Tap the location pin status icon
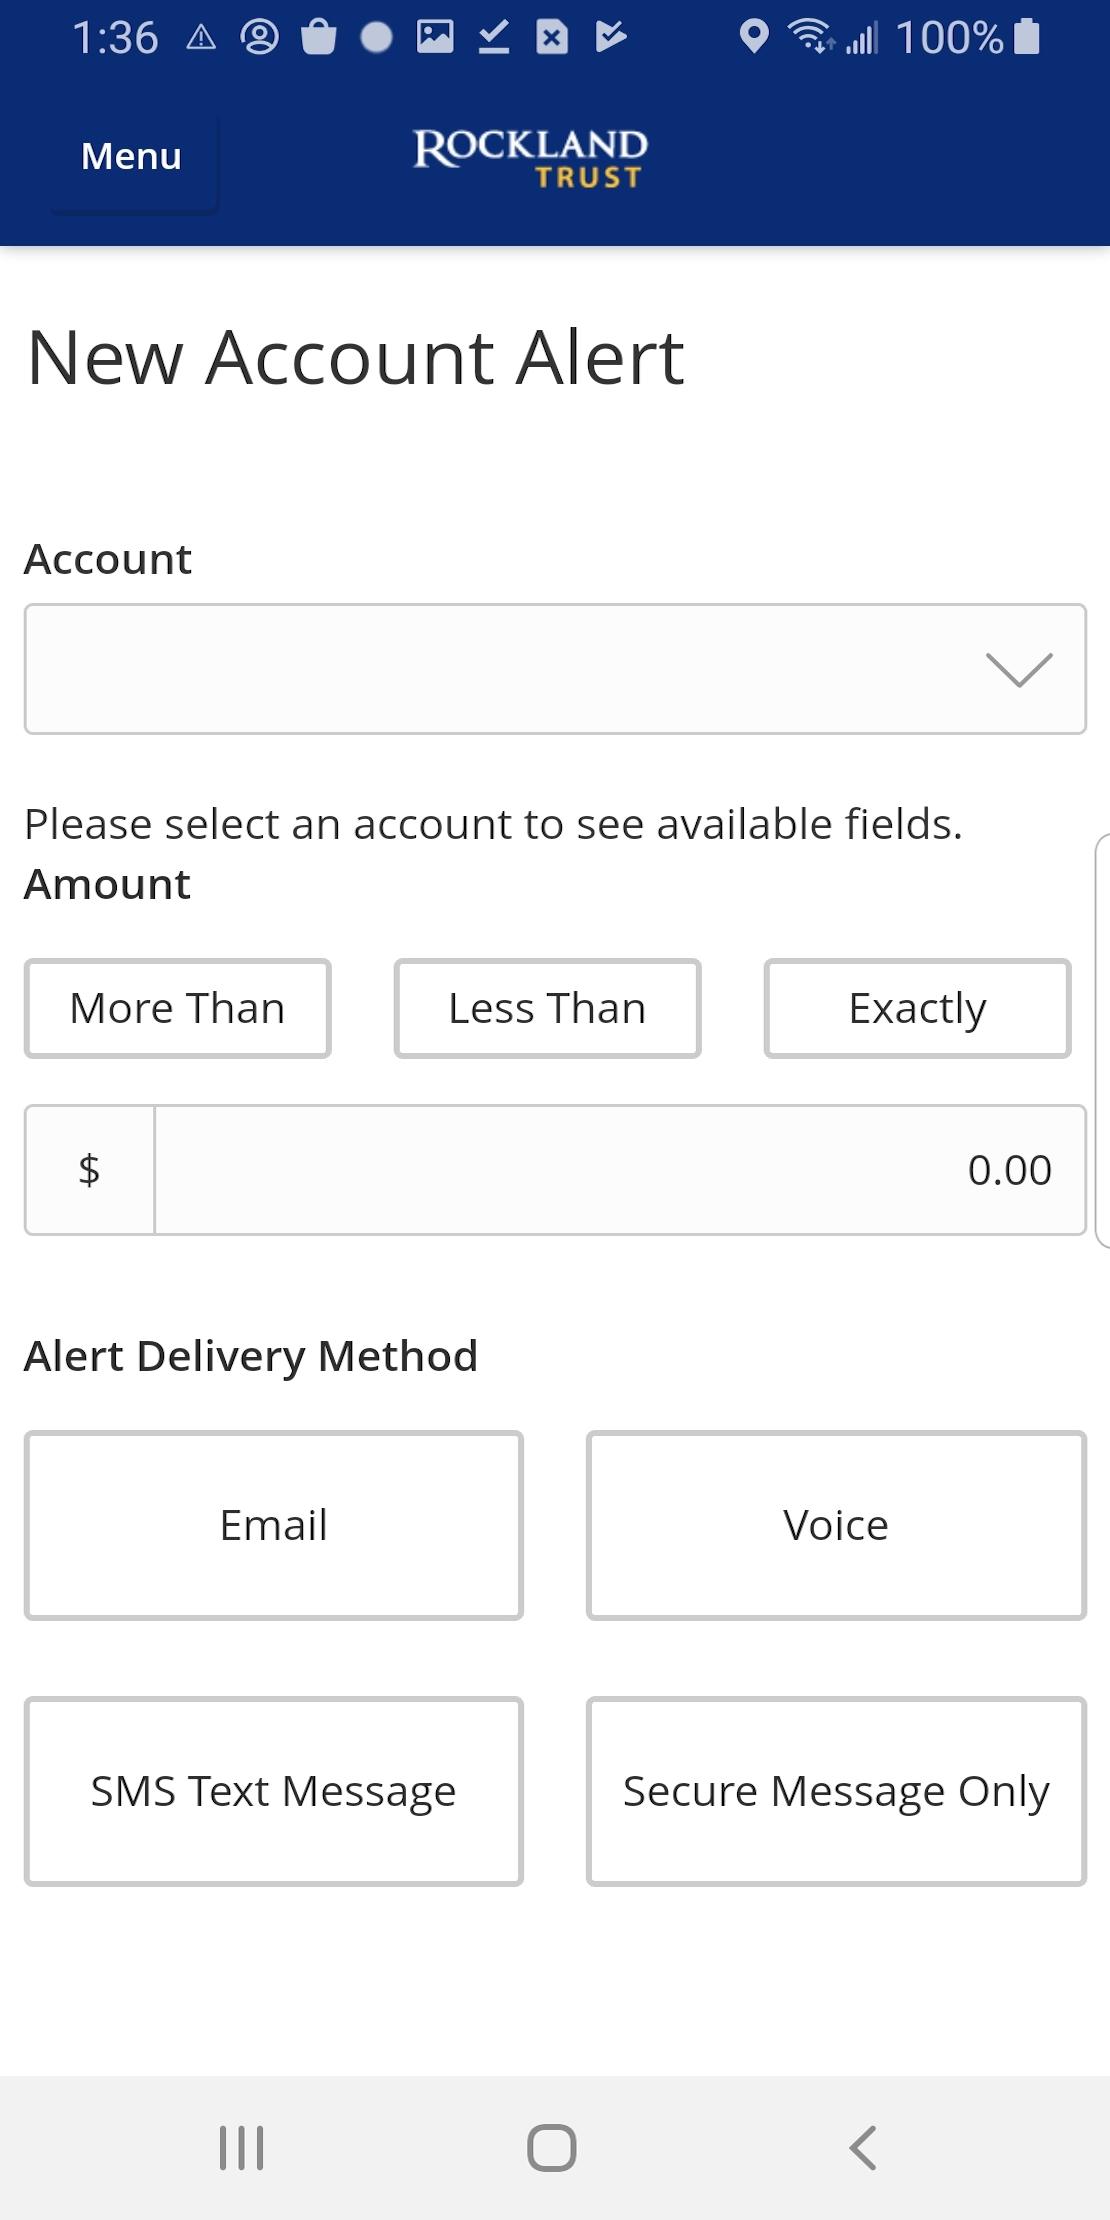Viewport: 1110px width, 2220px height. coord(754,37)
